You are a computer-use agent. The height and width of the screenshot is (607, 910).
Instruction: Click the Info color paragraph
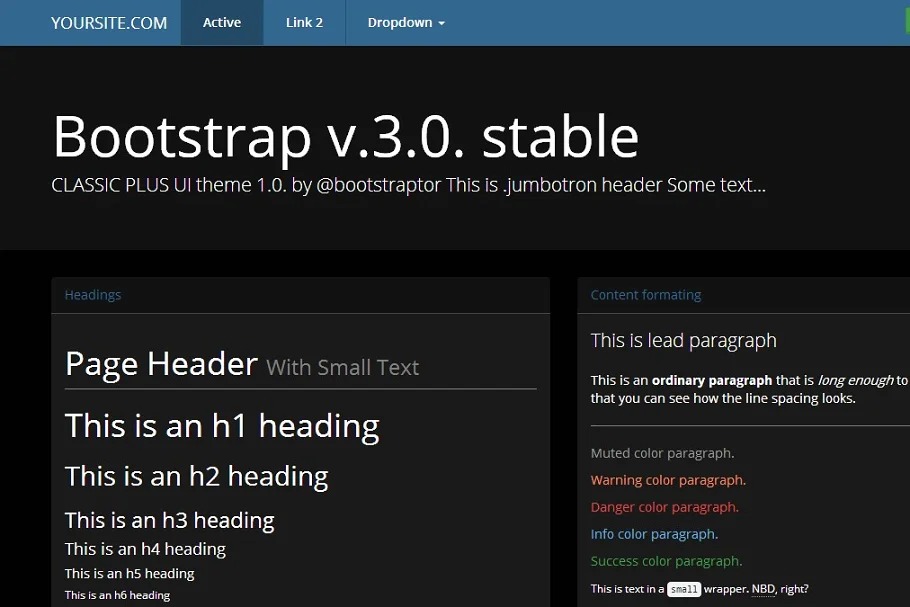click(x=654, y=534)
